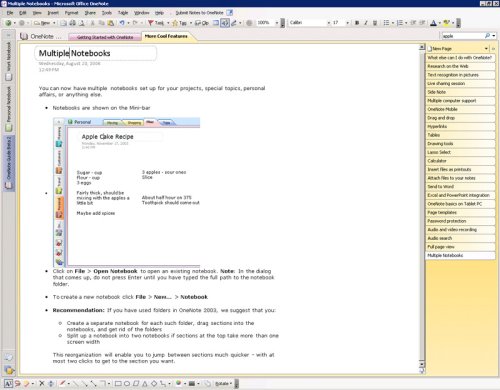Click the Bullets list icon
This screenshot has width=500, height=390.
pyautogui.click(x=386, y=23)
